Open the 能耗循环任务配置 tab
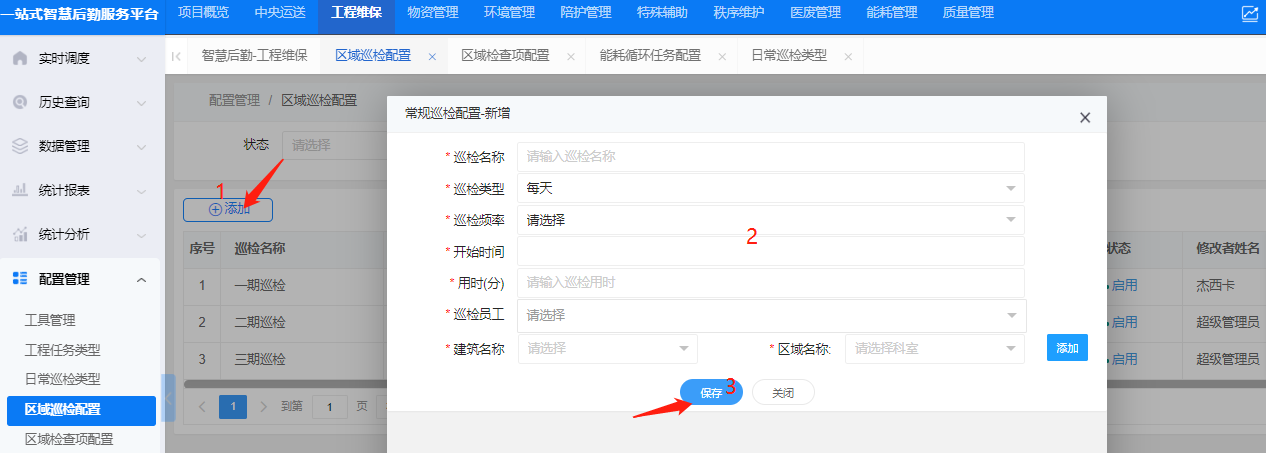 [650, 56]
